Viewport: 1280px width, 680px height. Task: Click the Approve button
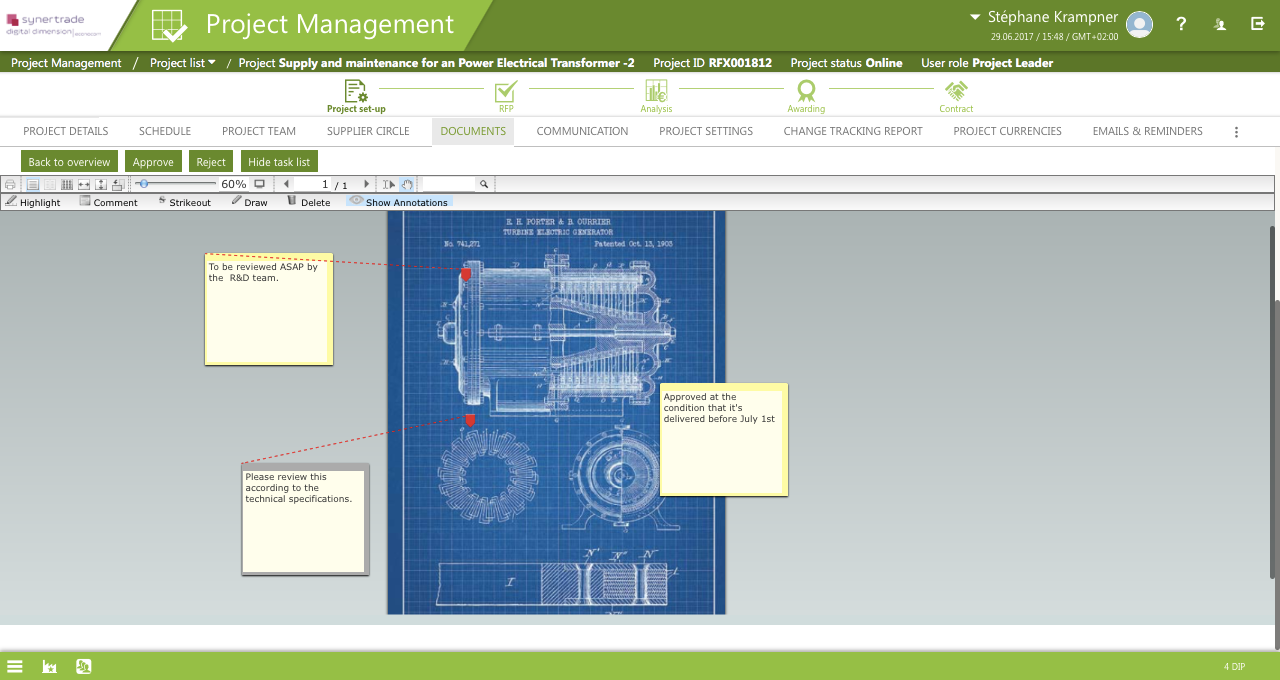pos(153,162)
